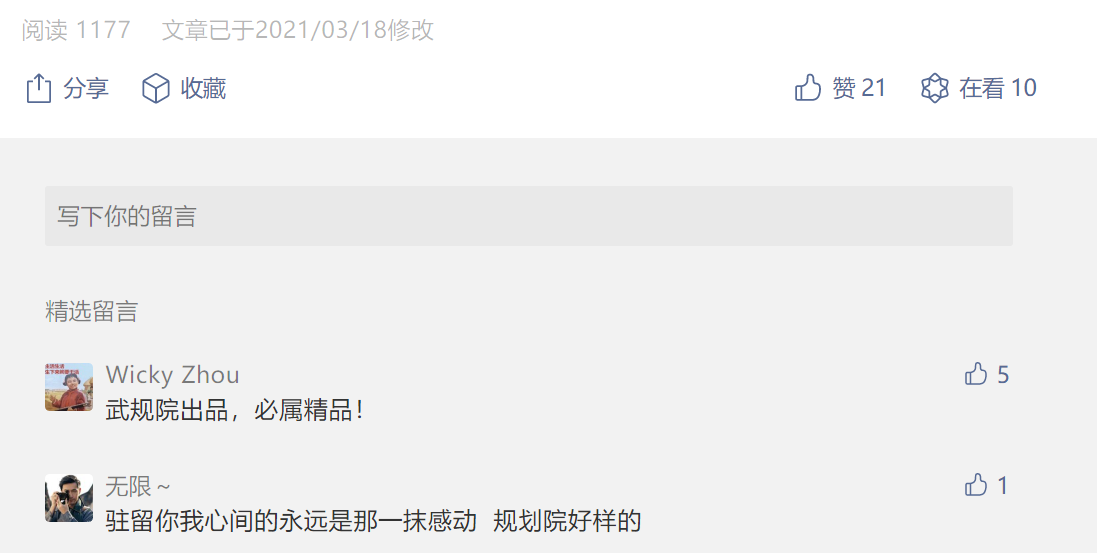Toggle the 在看 10 label
The image size is (1097, 553).
pos(998,88)
